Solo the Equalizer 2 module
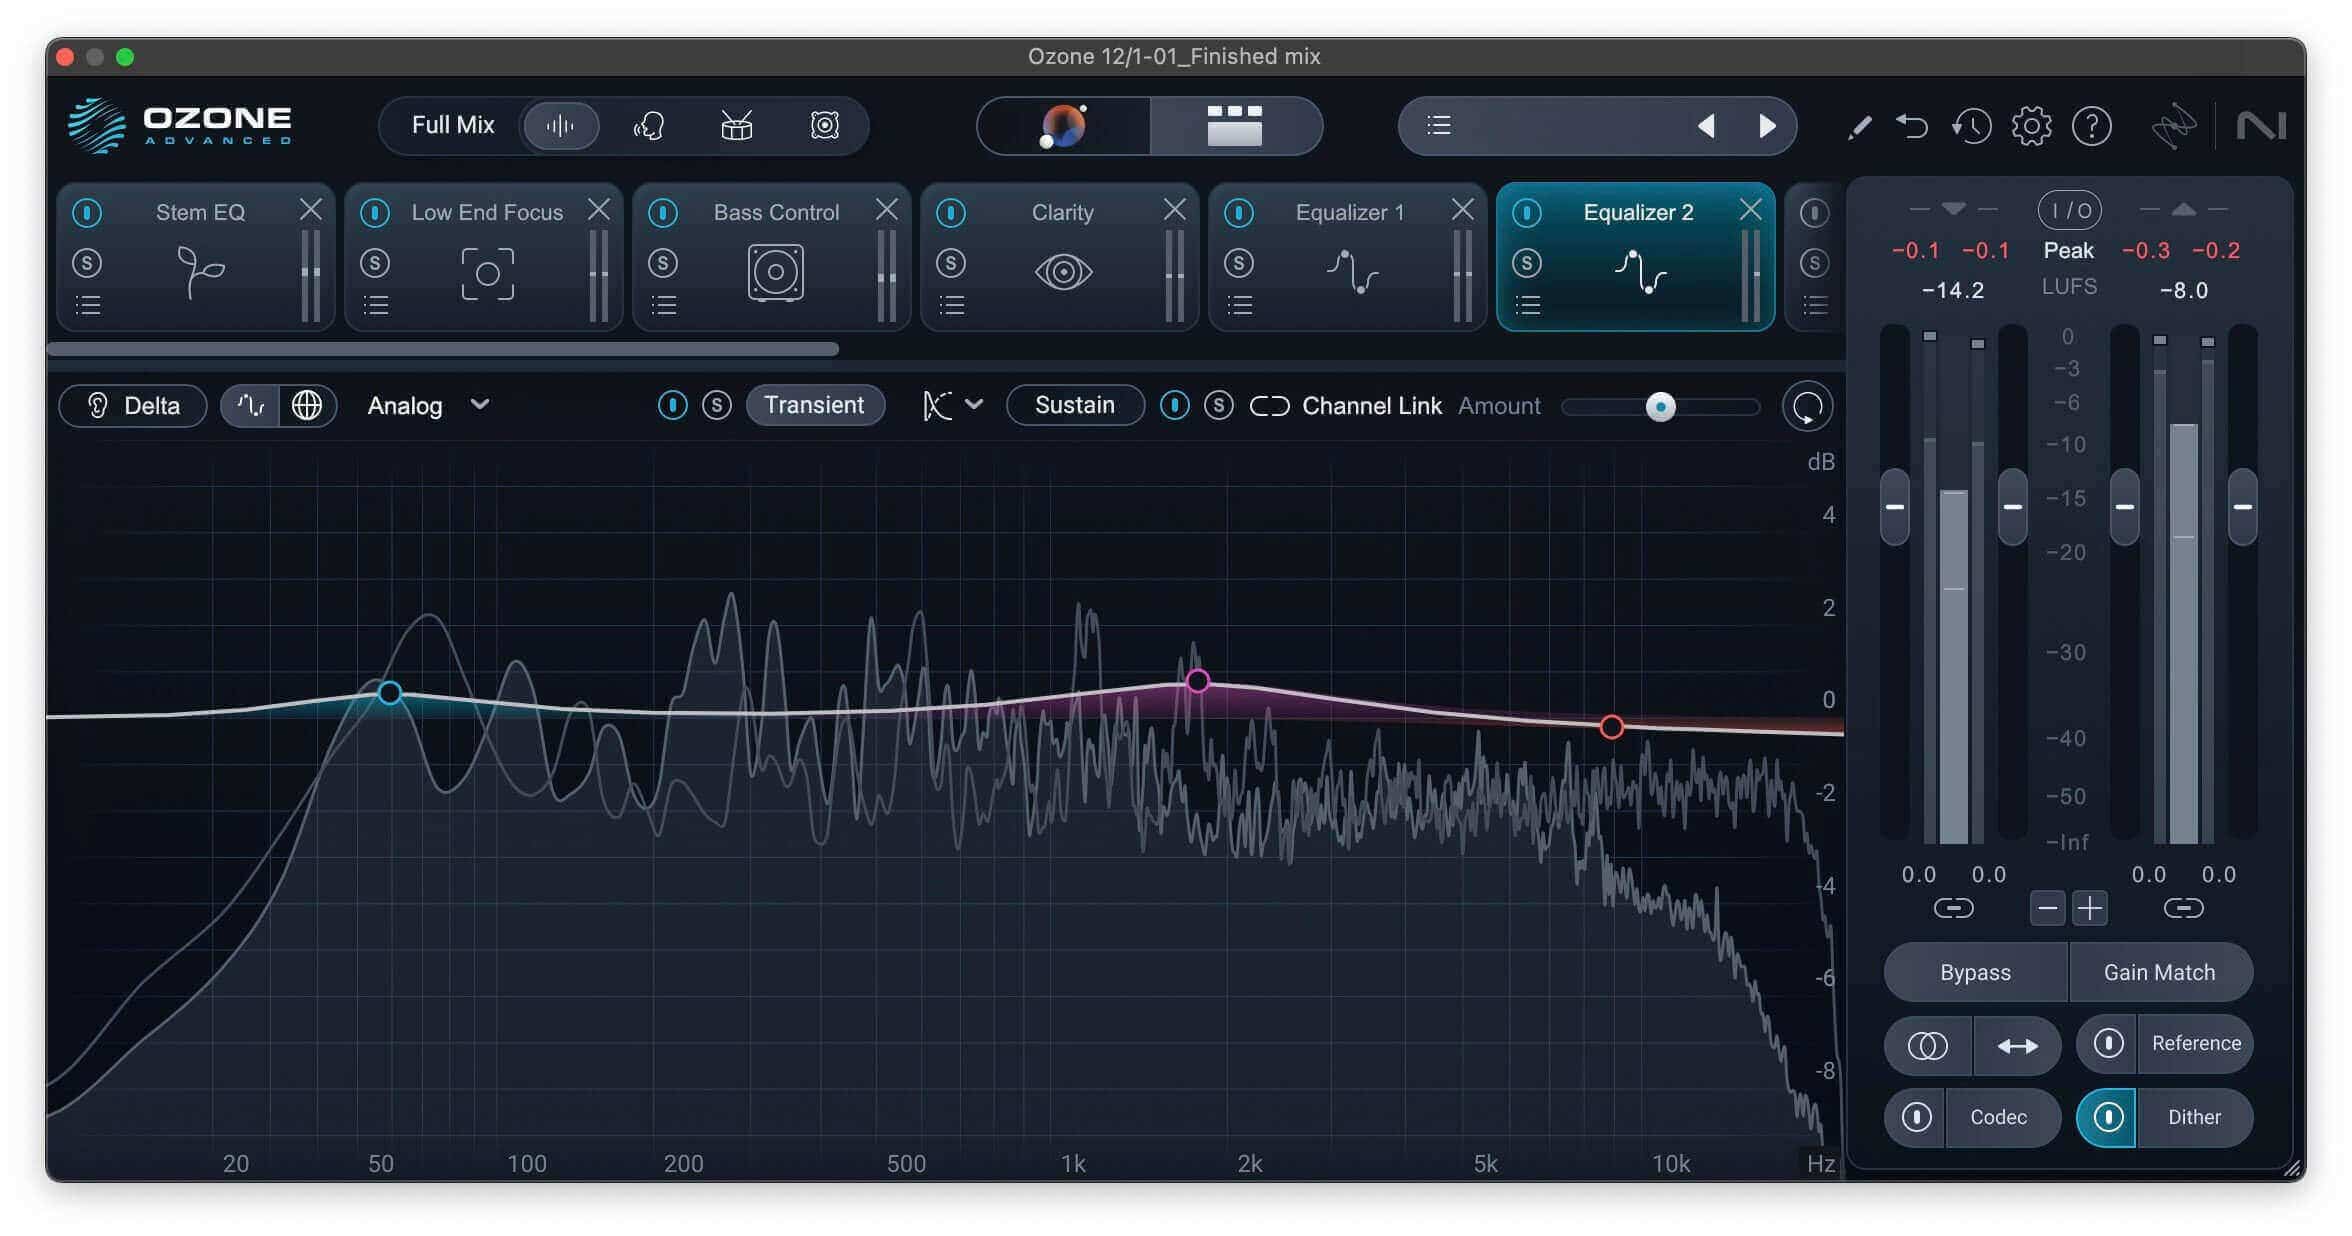This screenshot has width=2352, height=1236. click(1527, 263)
